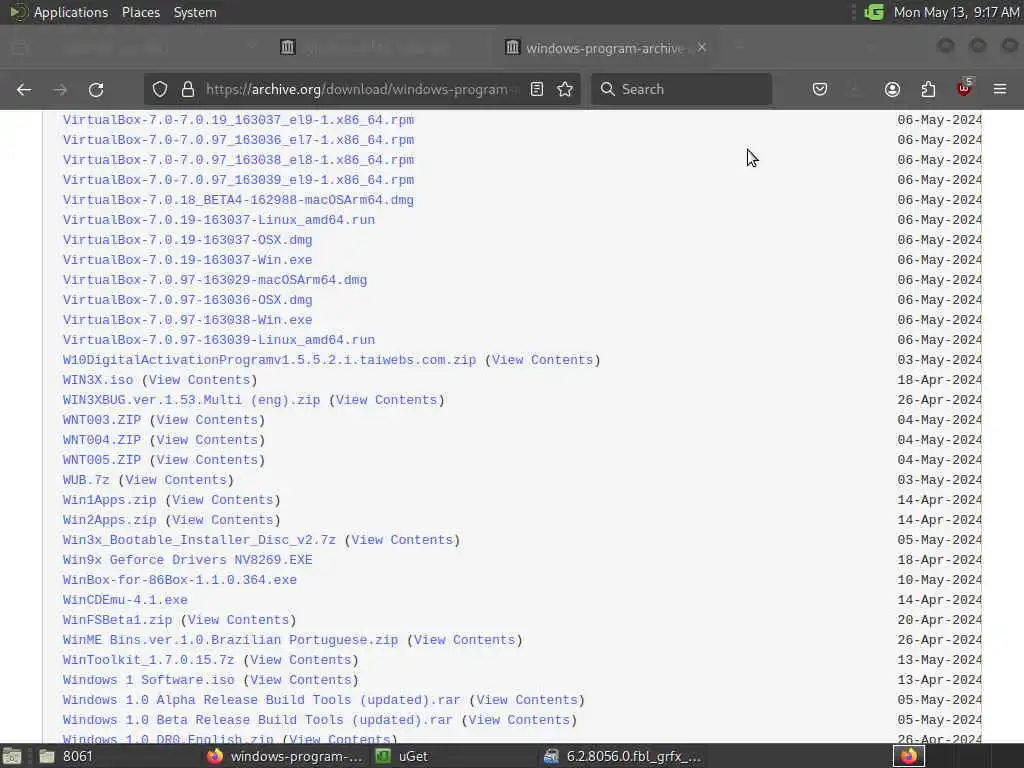Download WinCDEmu-4.1.exe

(x=125, y=600)
